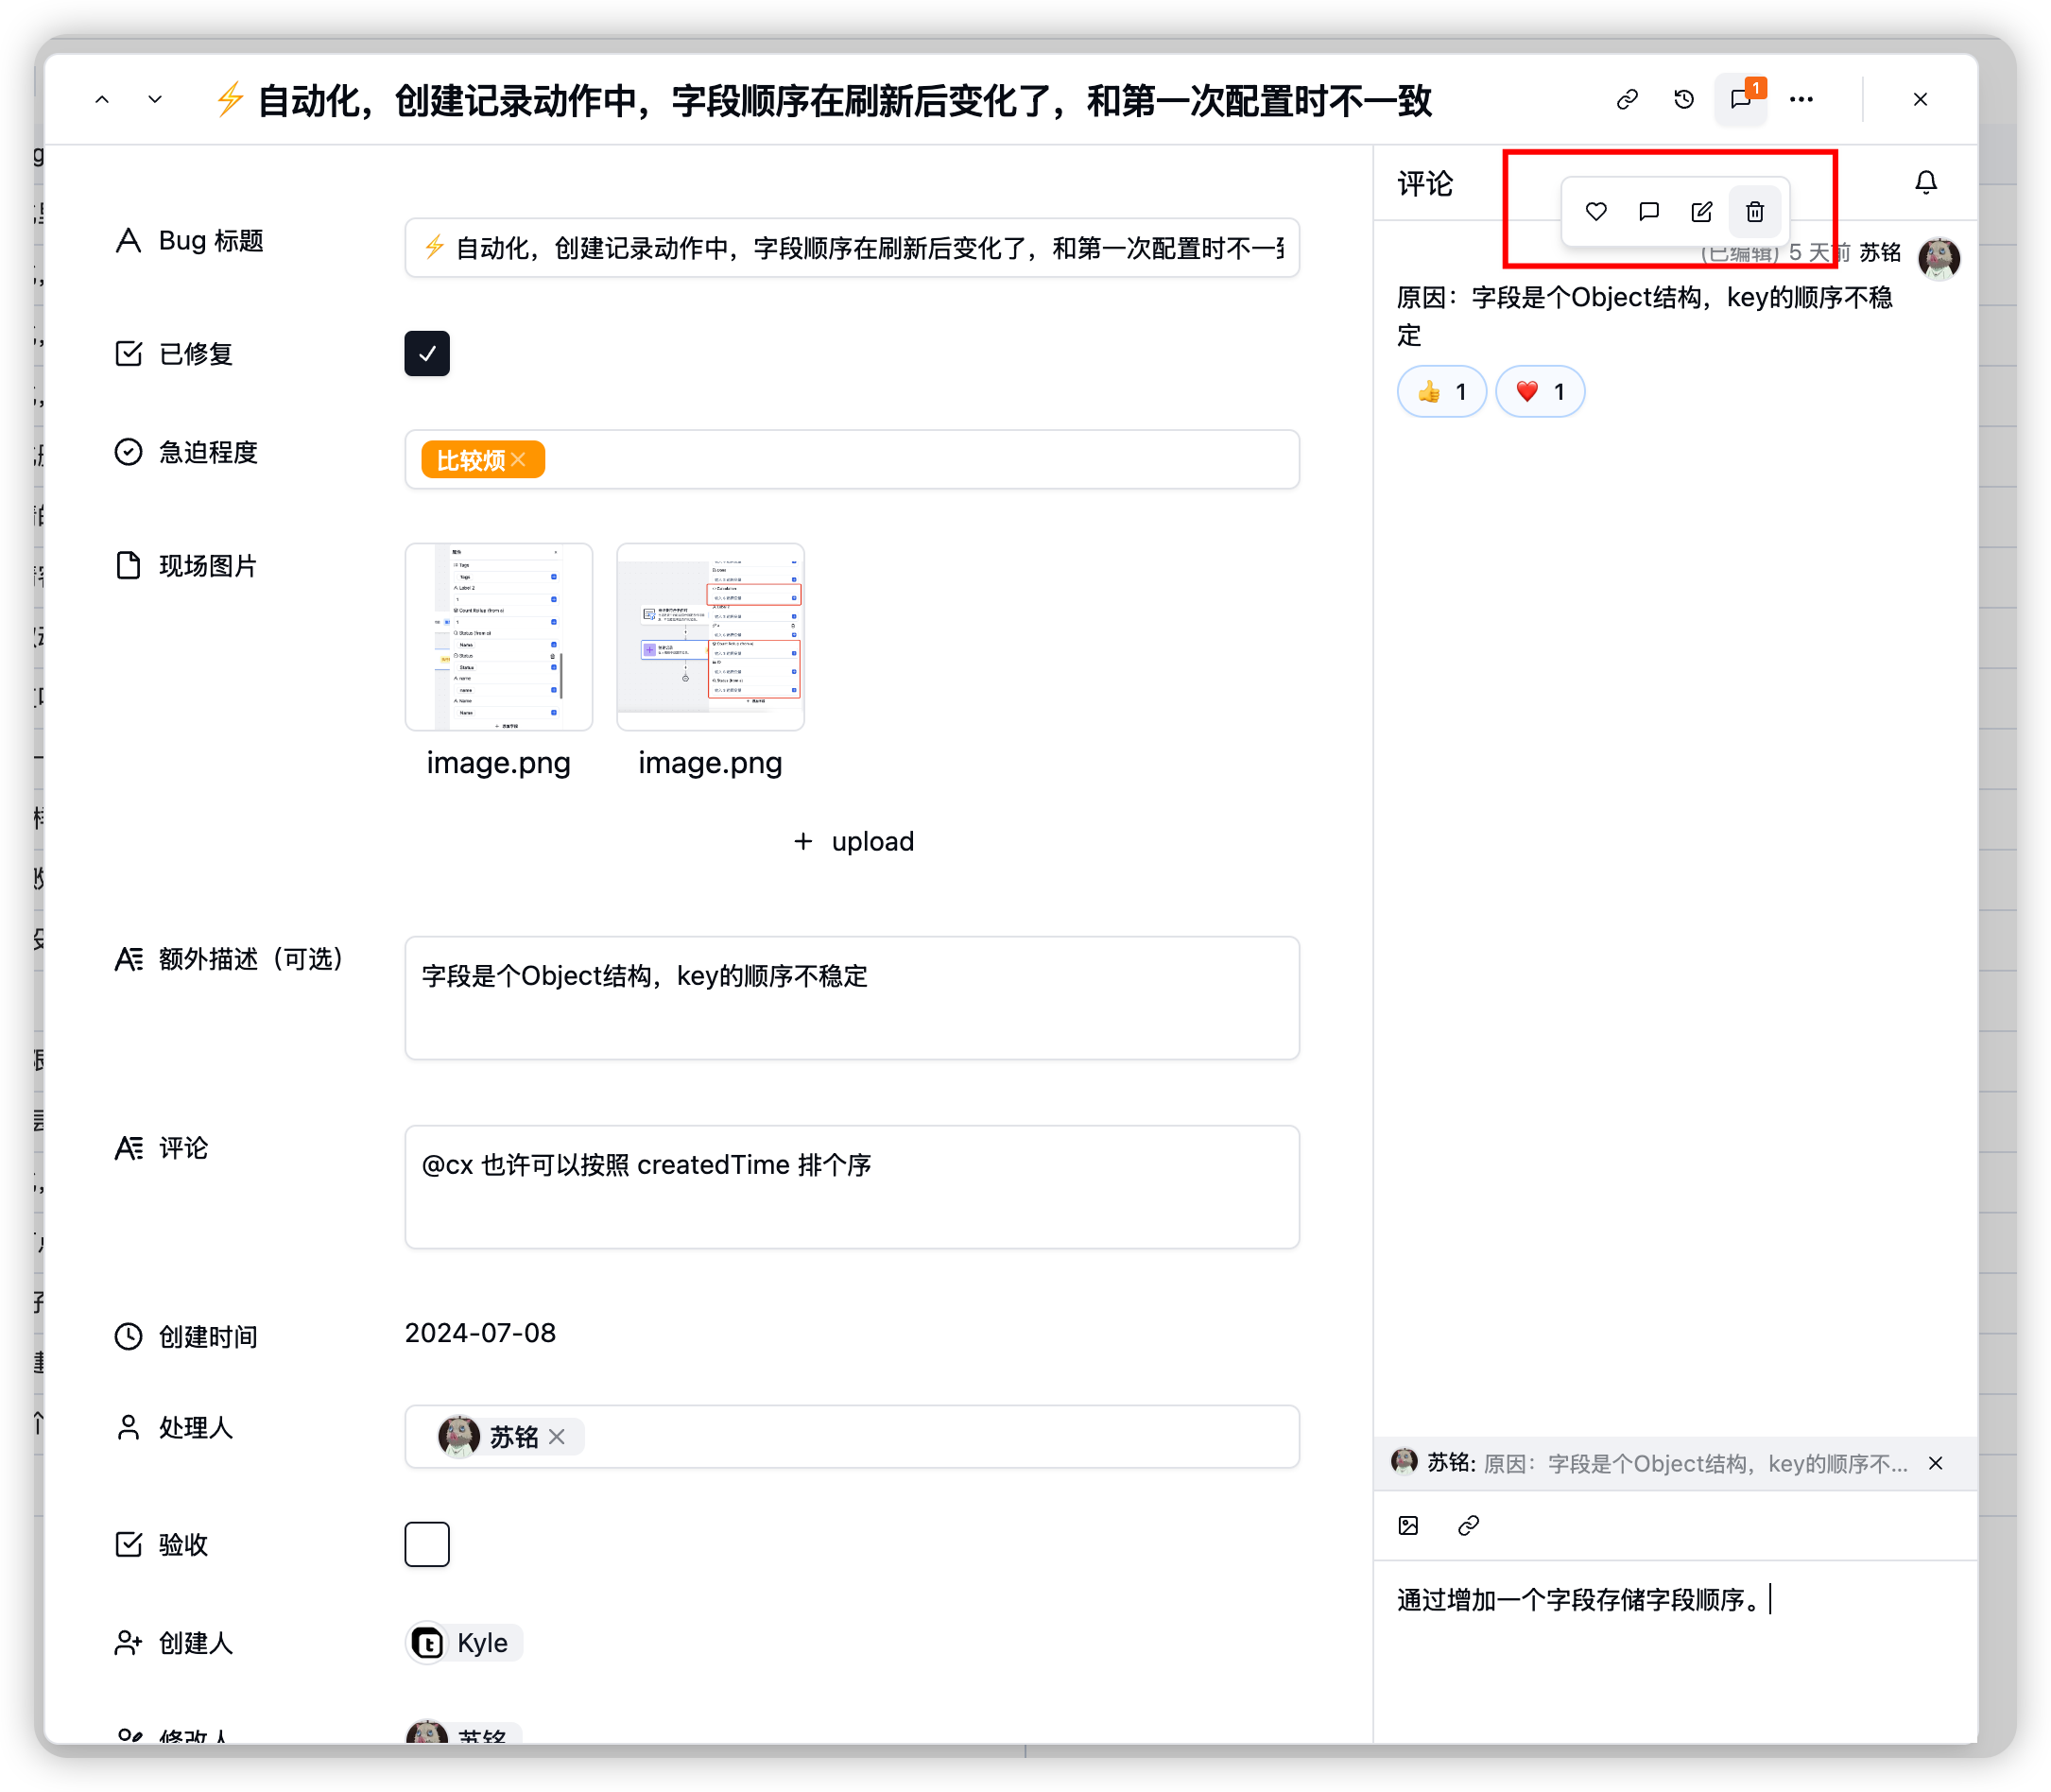Click the 现场图片 field label
This screenshot has width=2051, height=1792.
pos(208,565)
